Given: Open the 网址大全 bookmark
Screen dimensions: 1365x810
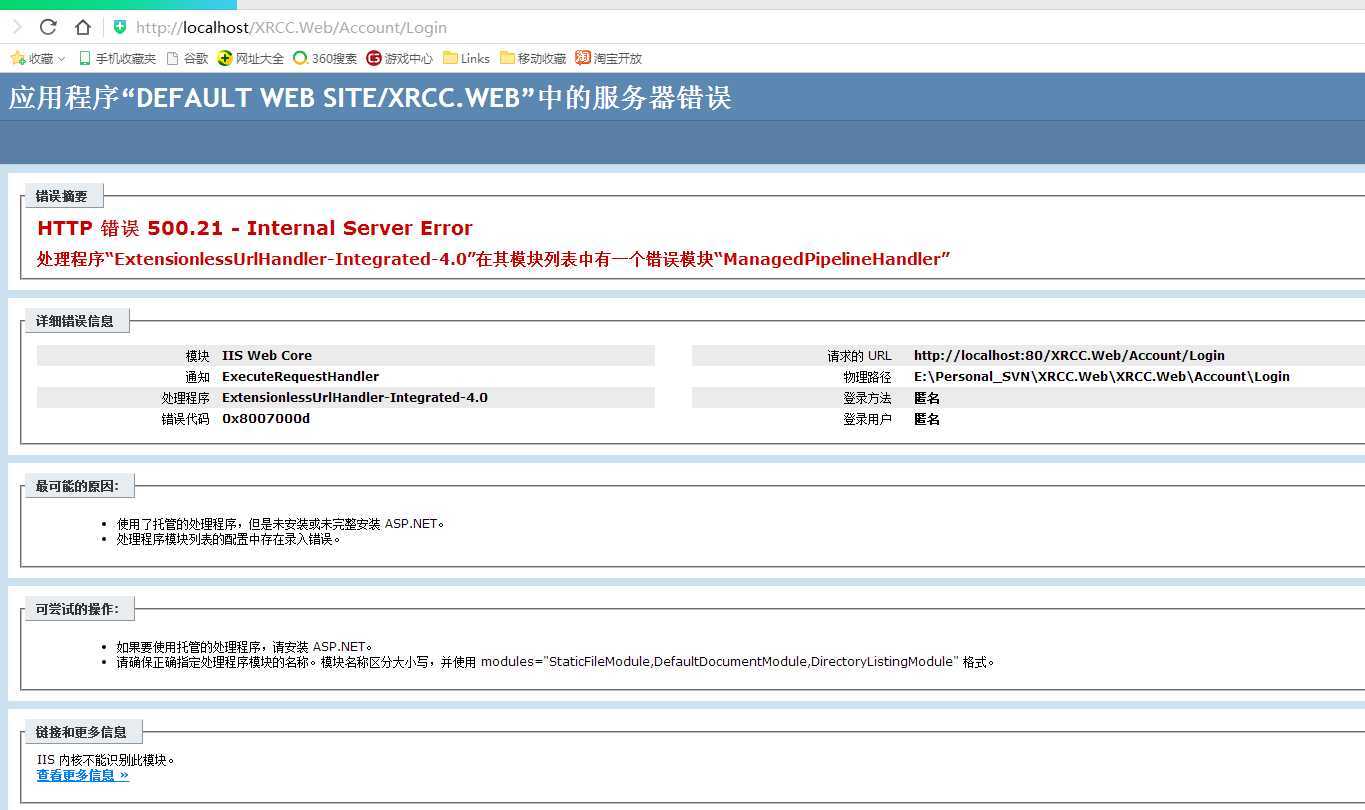Looking at the screenshot, I should click(250, 58).
